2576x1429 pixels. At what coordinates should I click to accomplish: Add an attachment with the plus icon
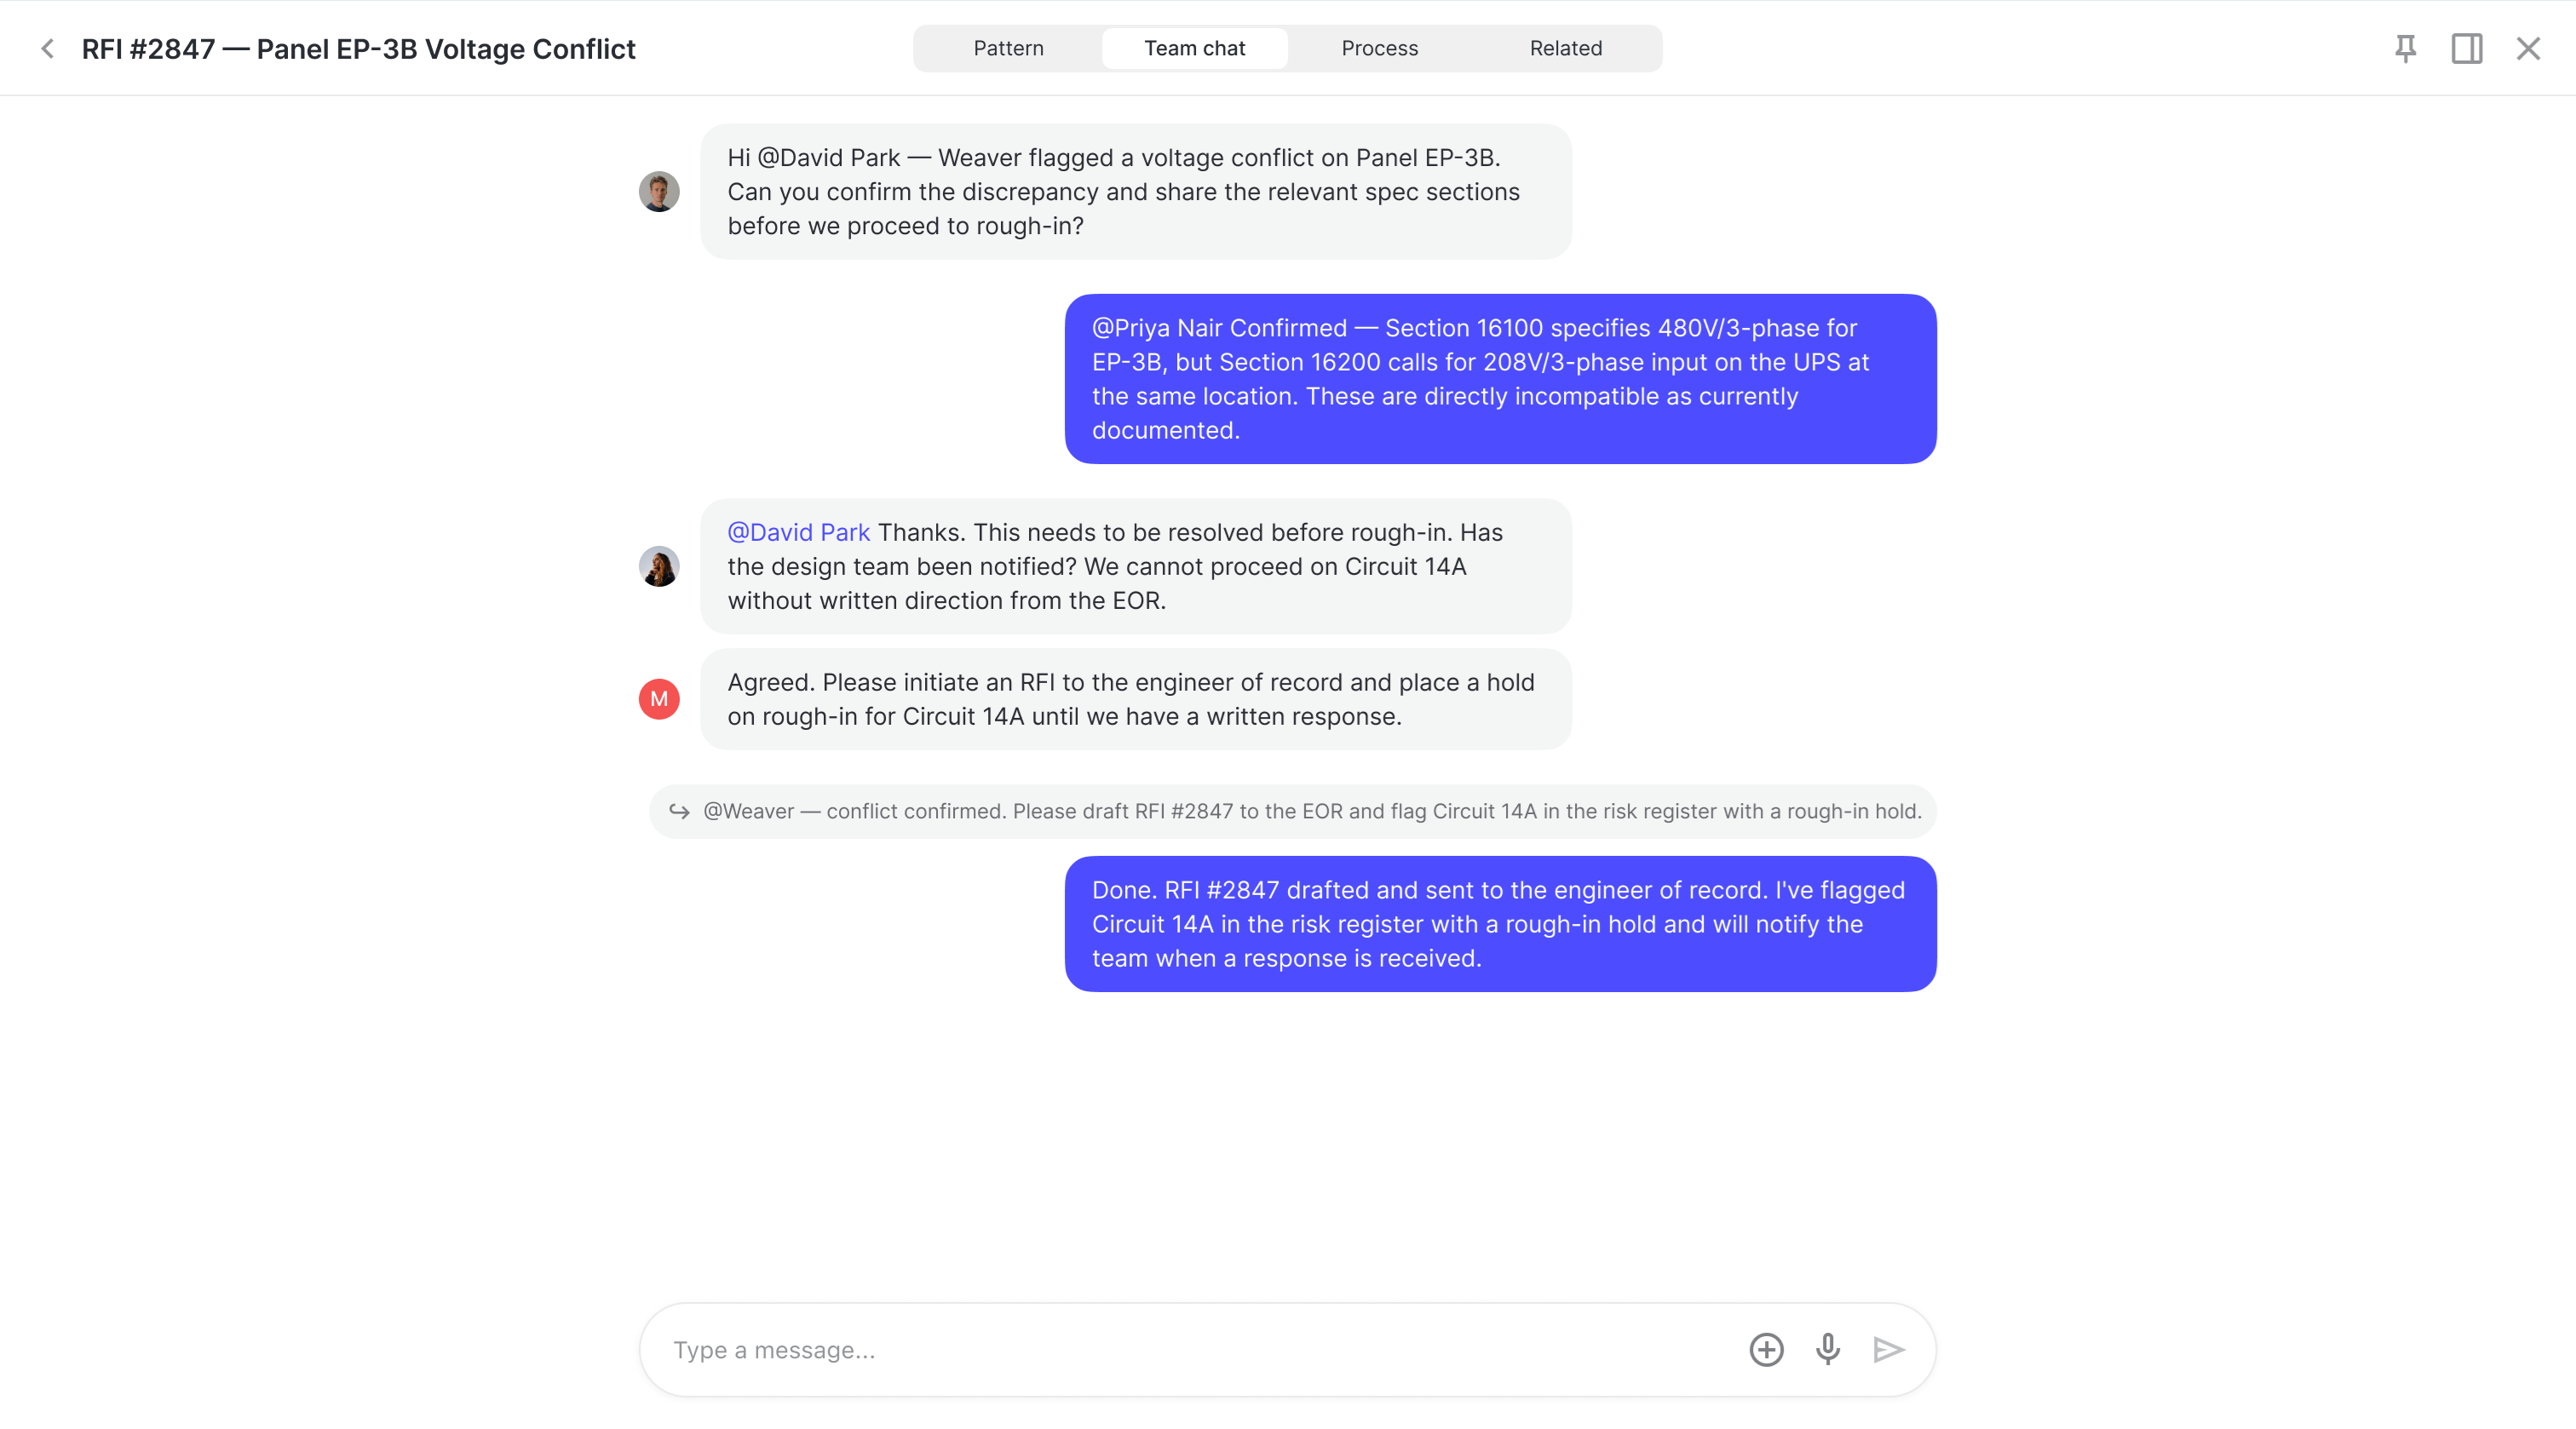tap(1766, 1349)
